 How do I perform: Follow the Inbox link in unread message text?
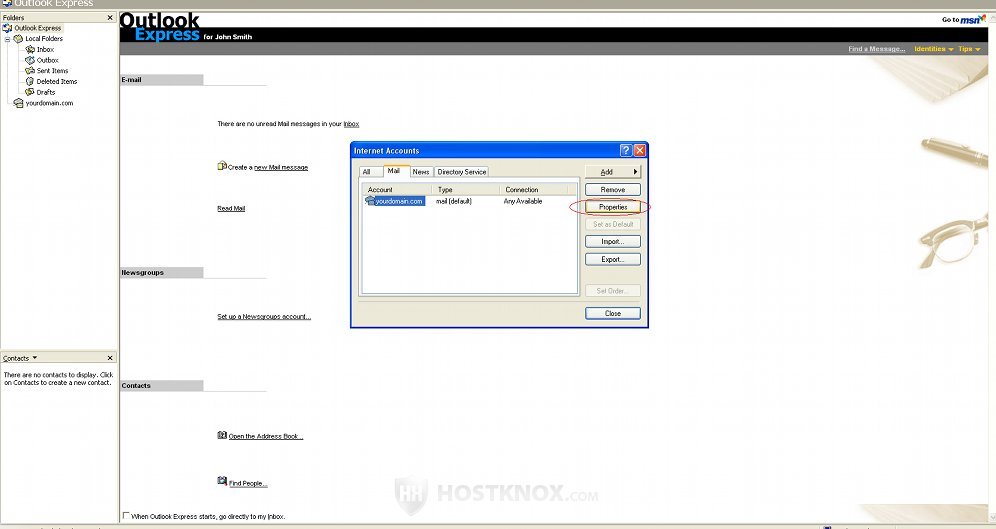coord(351,124)
